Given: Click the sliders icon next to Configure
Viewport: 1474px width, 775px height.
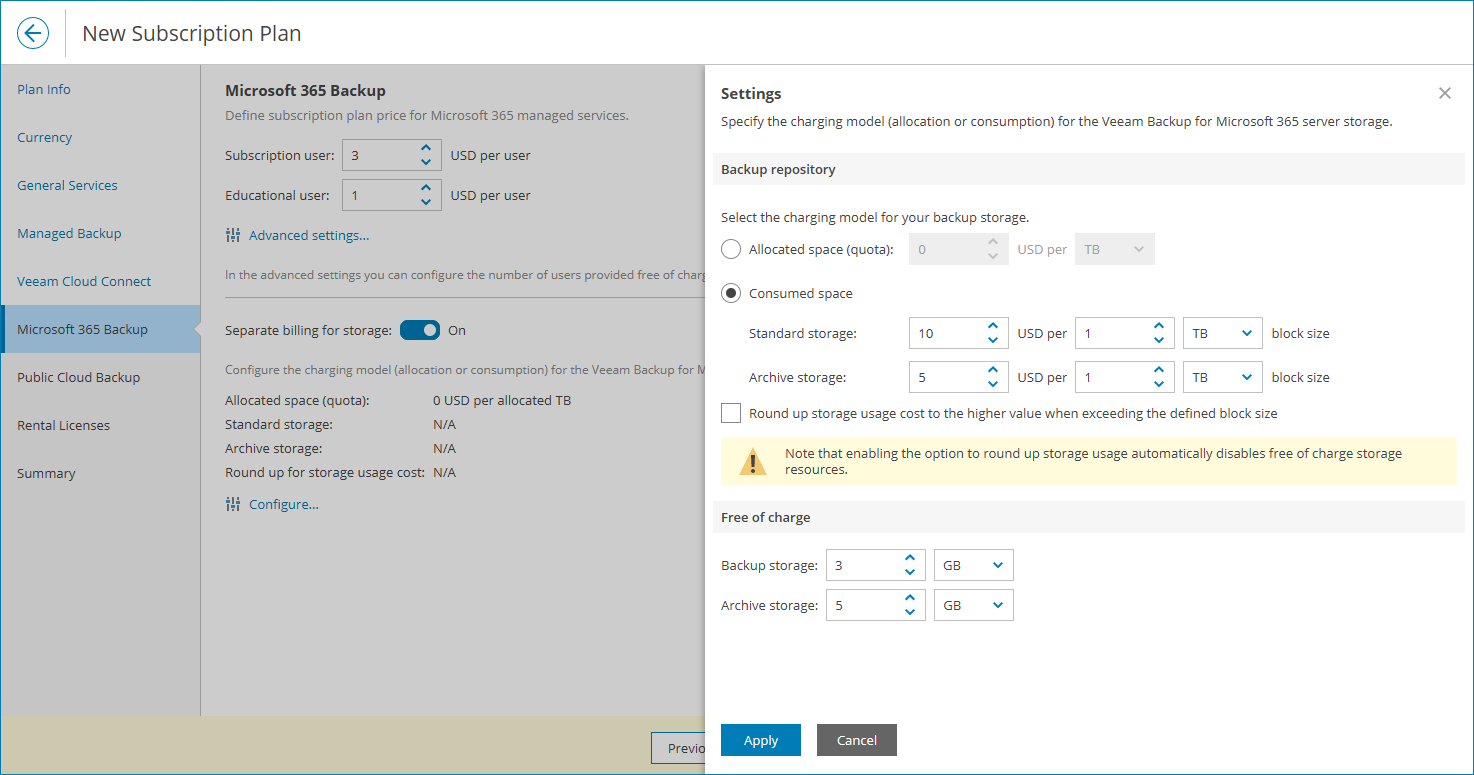Looking at the screenshot, I should [x=232, y=503].
